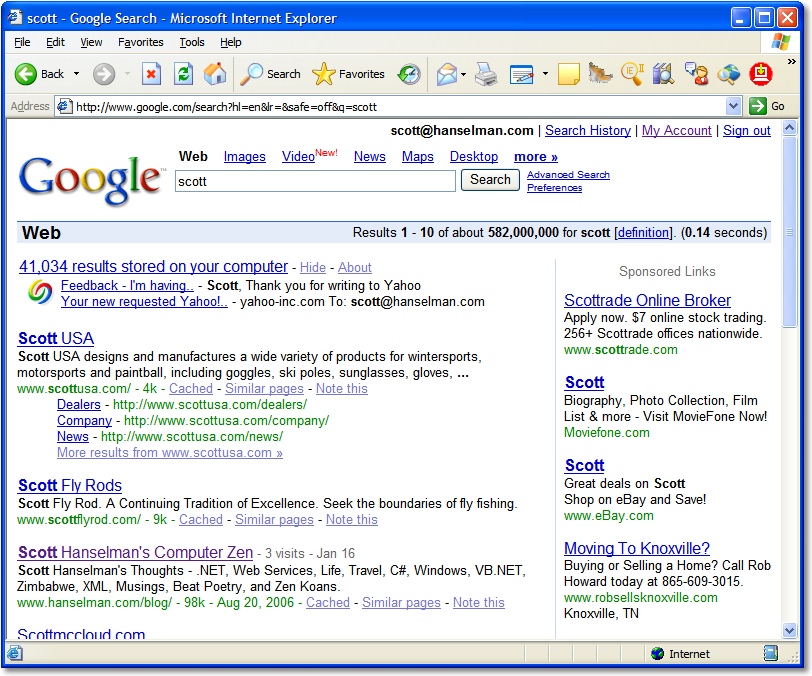812x676 pixels.
Task: Click Cached link for Scott Fly Rods
Action: [x=201, y=520]
